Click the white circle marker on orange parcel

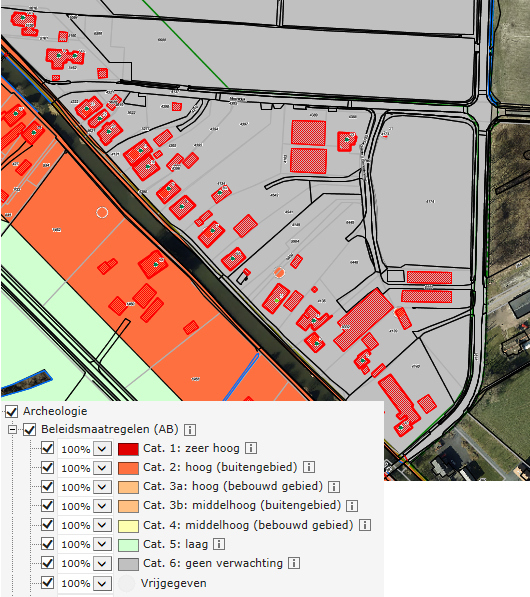pos(102,212)
